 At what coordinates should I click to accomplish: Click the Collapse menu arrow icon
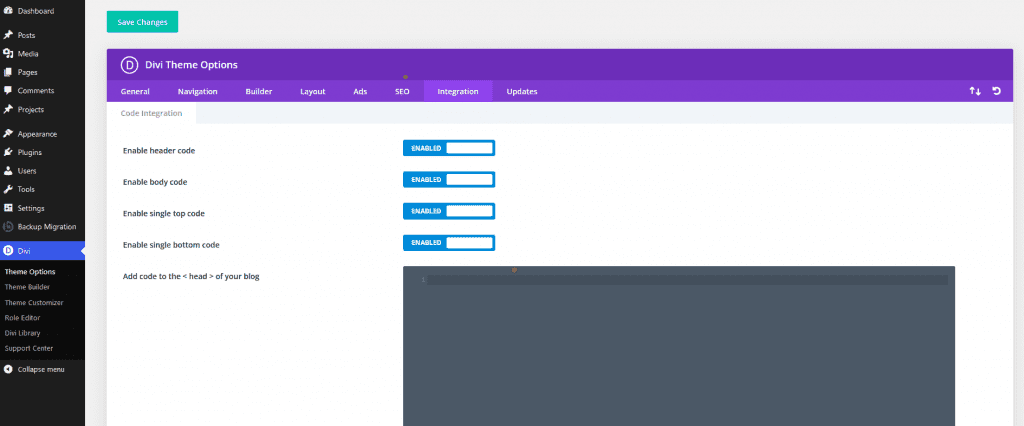point(8,369)
